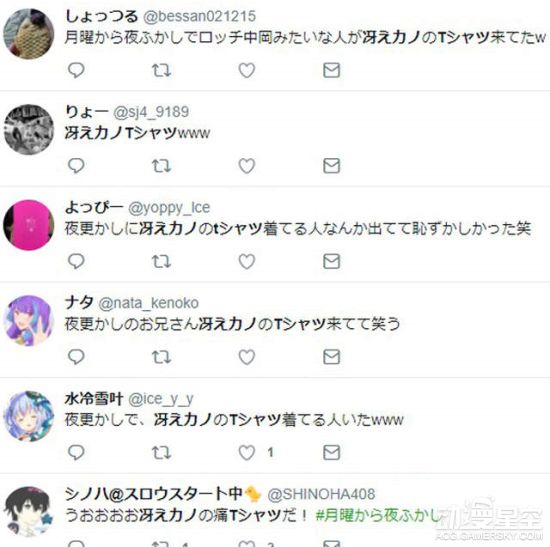Open the pink avatar of よっぴー
This screenshot has width=550, height=547.
pyautogui.click(x=29, y=225)
